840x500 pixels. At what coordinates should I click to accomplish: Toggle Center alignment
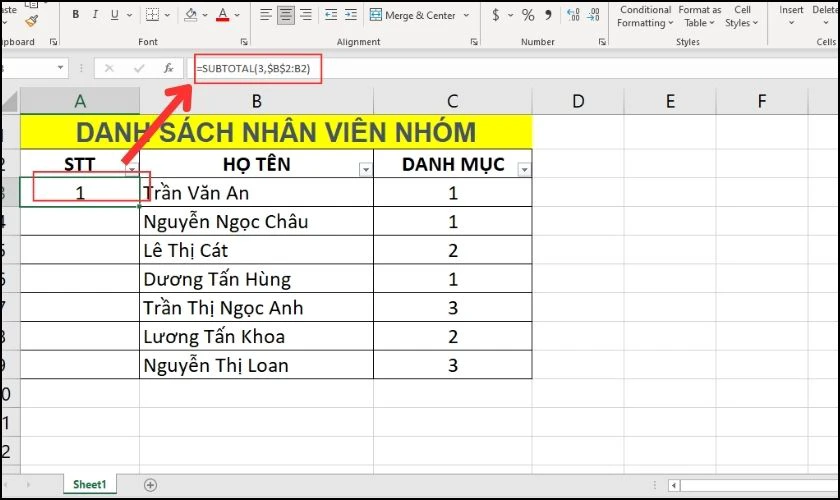286,14
